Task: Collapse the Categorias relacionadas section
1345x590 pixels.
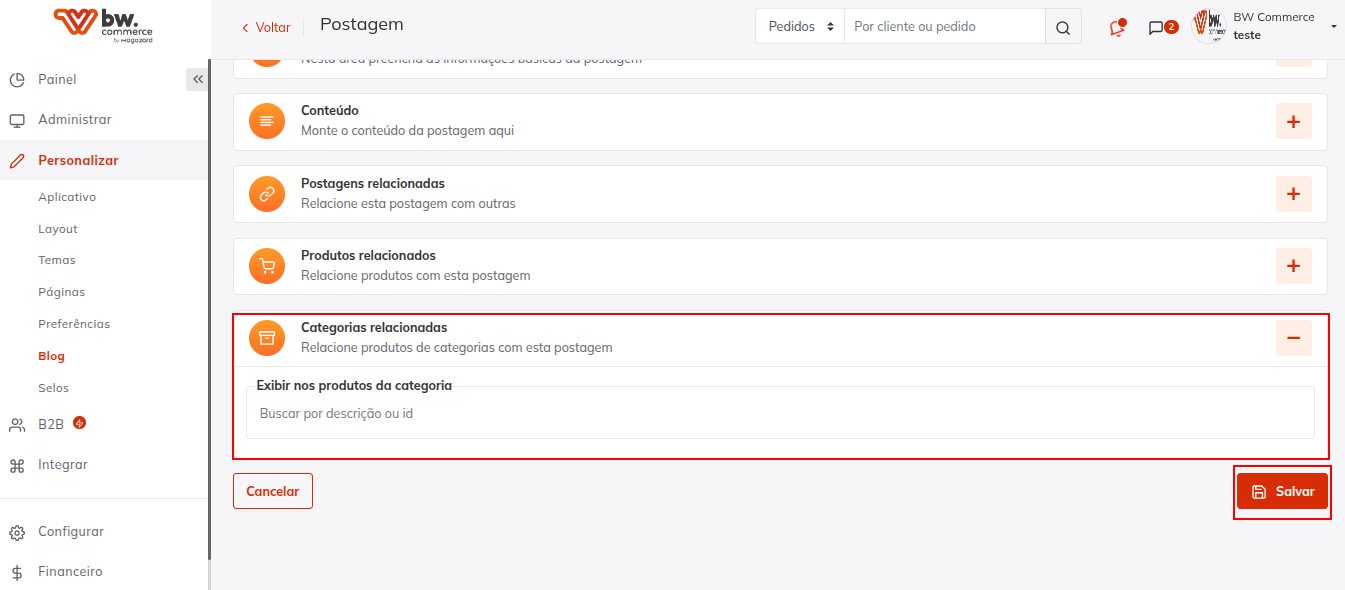Action: pyautogui.click(x=1293, y=338)
